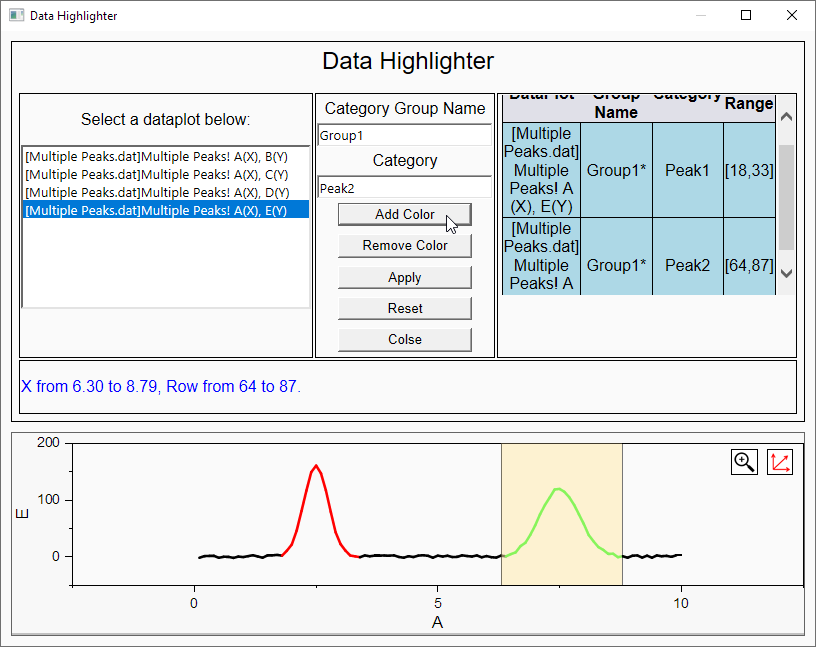Click the red Rescale Axes icon
This screenshot has height=647, width=816.
[780, 462]
